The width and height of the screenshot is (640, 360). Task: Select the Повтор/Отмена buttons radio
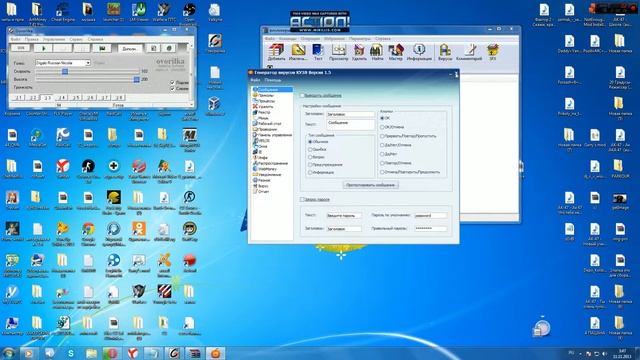tap(382, 163)
